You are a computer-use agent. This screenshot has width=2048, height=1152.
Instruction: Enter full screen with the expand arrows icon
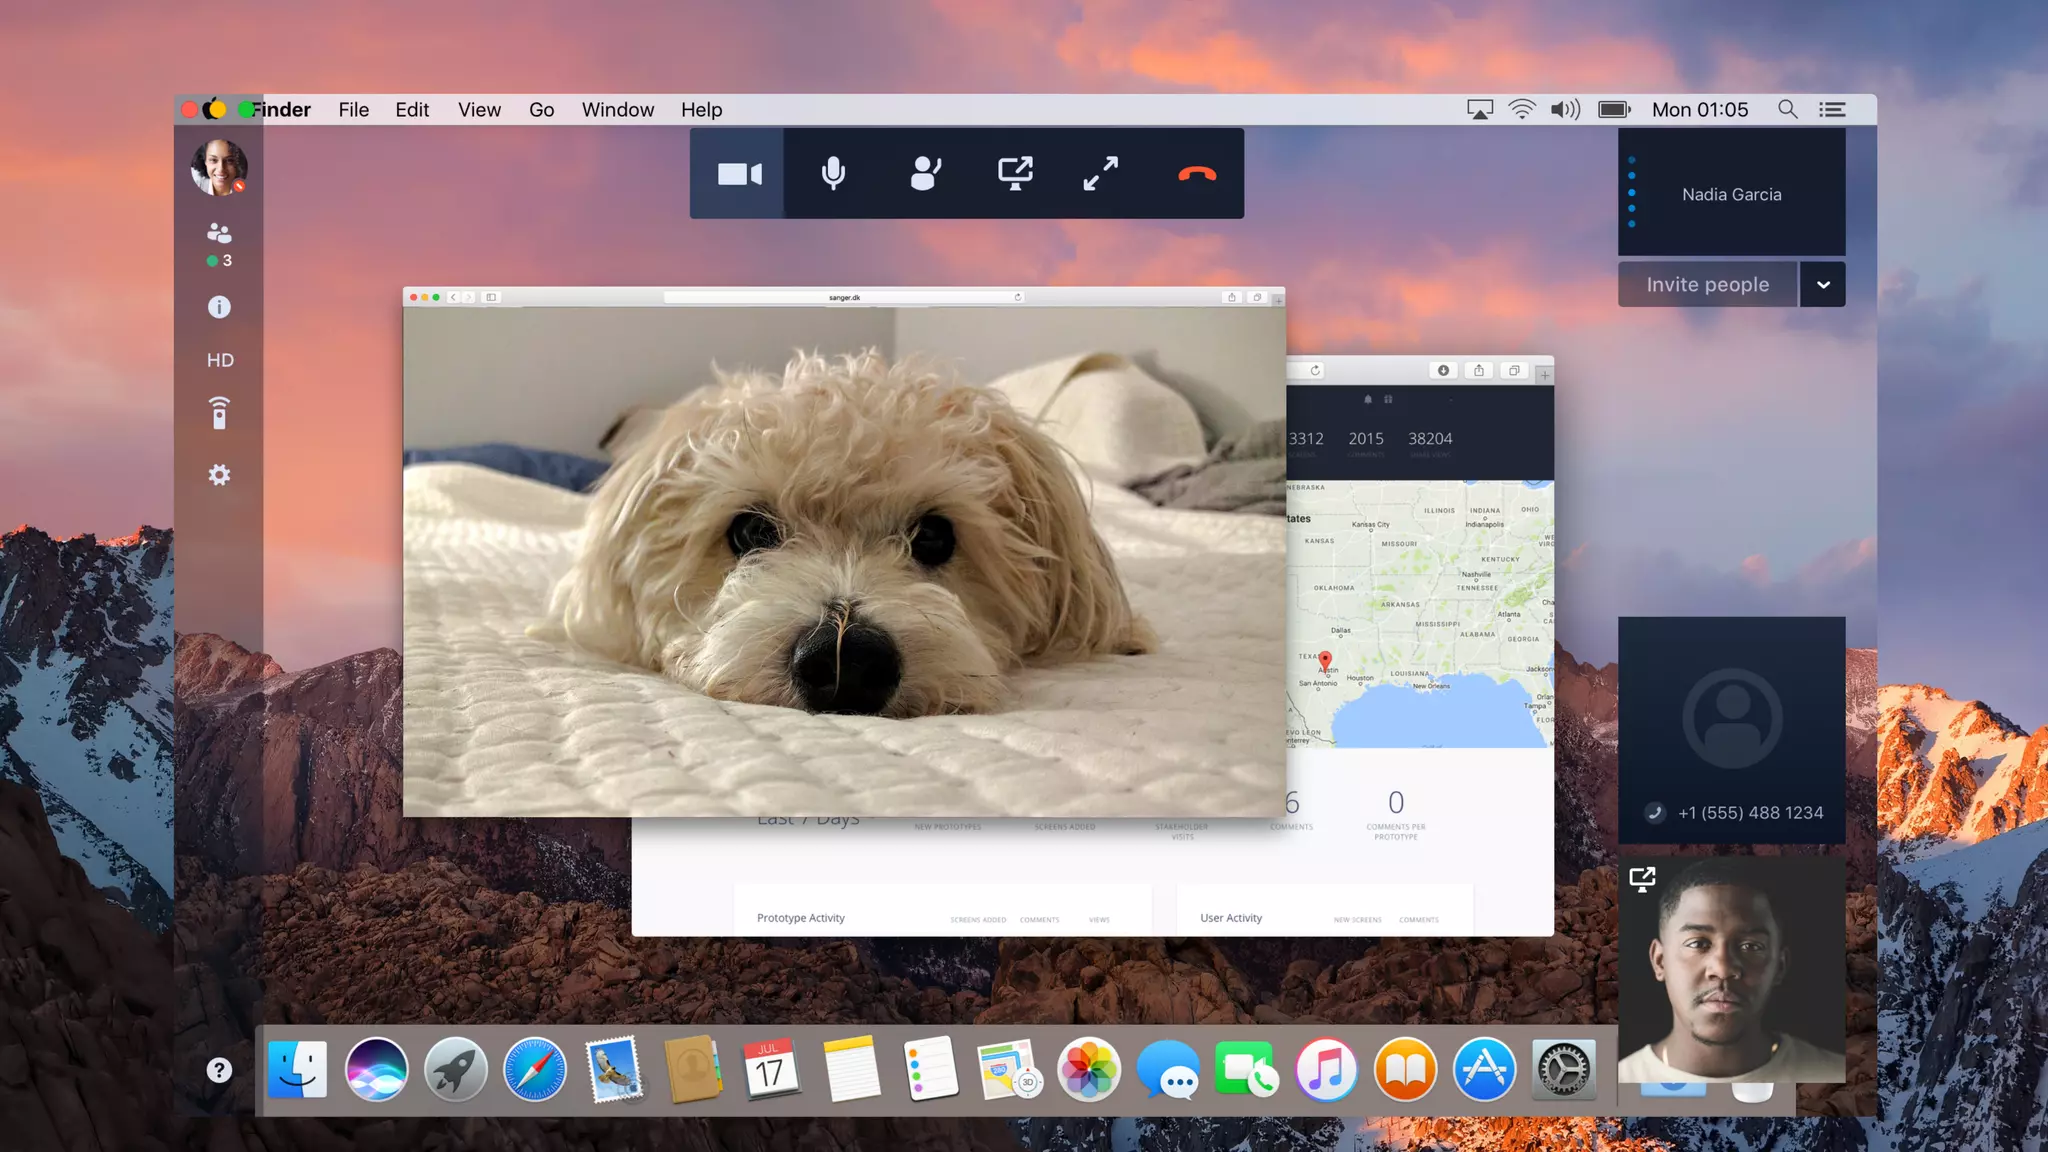tap(1101, 174)
